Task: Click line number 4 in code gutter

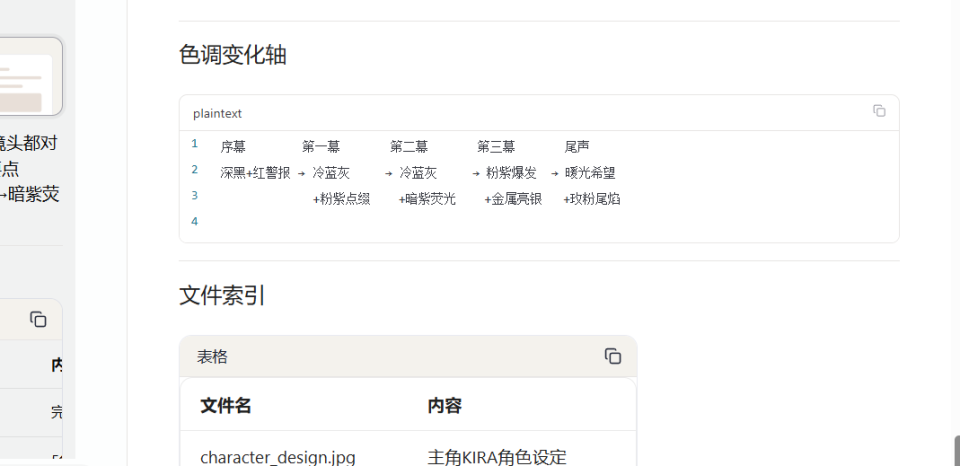Action: [x=195, y=222]
